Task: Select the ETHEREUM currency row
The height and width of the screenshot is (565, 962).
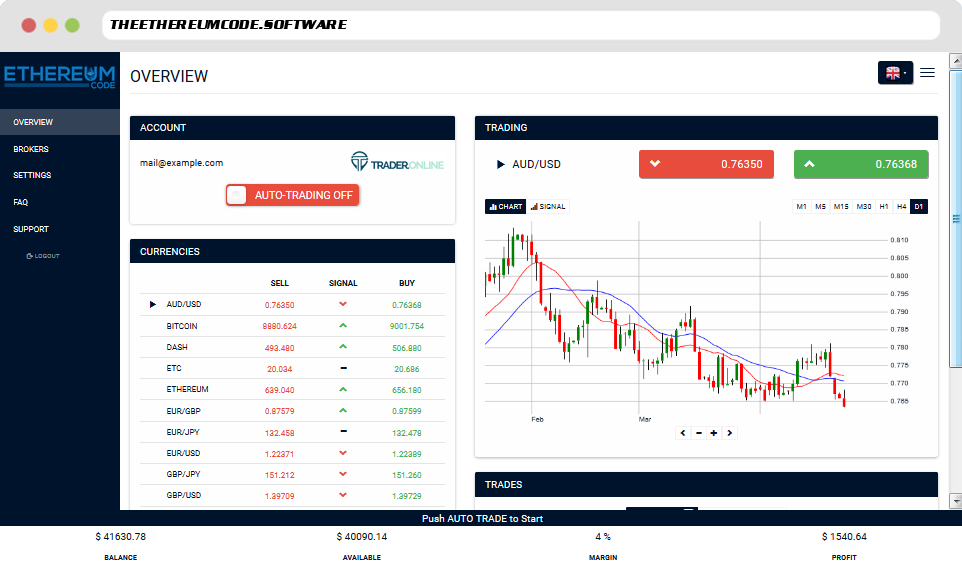Action: pyautogui.click(x=292, y=390)
